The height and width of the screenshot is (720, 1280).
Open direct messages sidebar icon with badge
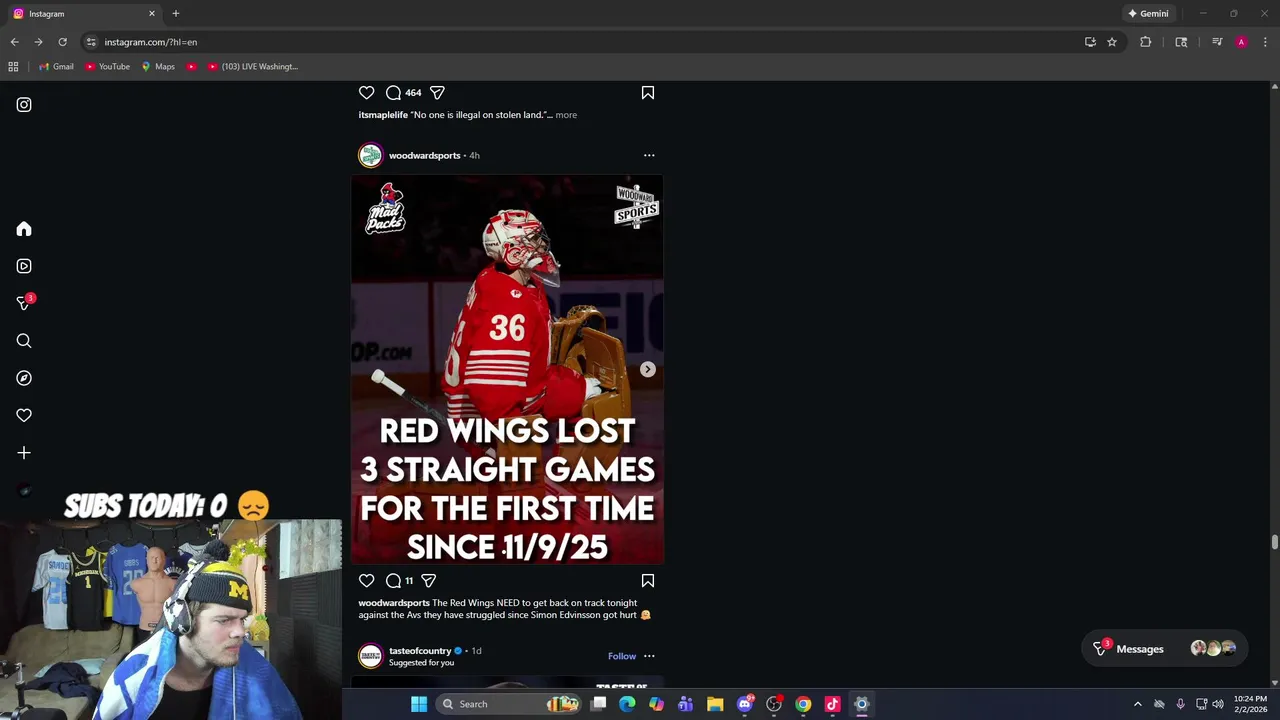click(x=25, y=303)
